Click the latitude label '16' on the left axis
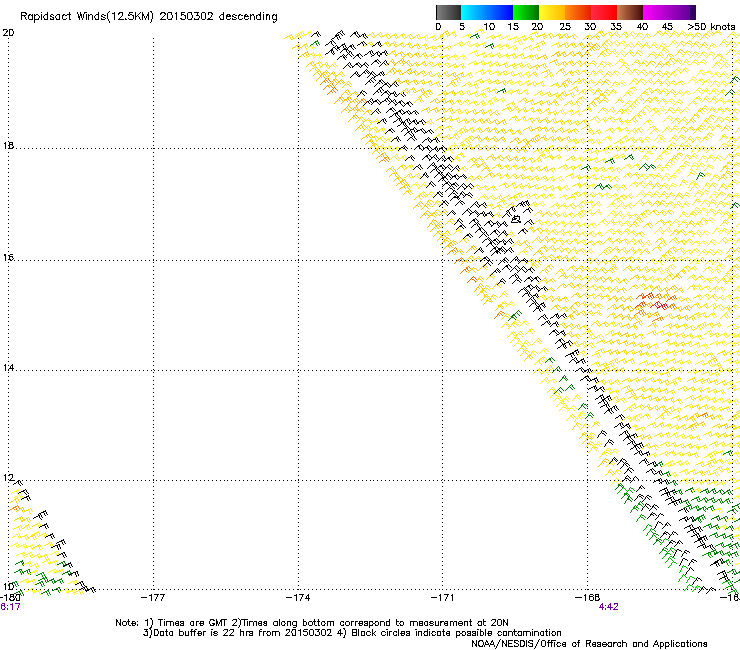Screen dimensions: 740x650 [8, 258]
